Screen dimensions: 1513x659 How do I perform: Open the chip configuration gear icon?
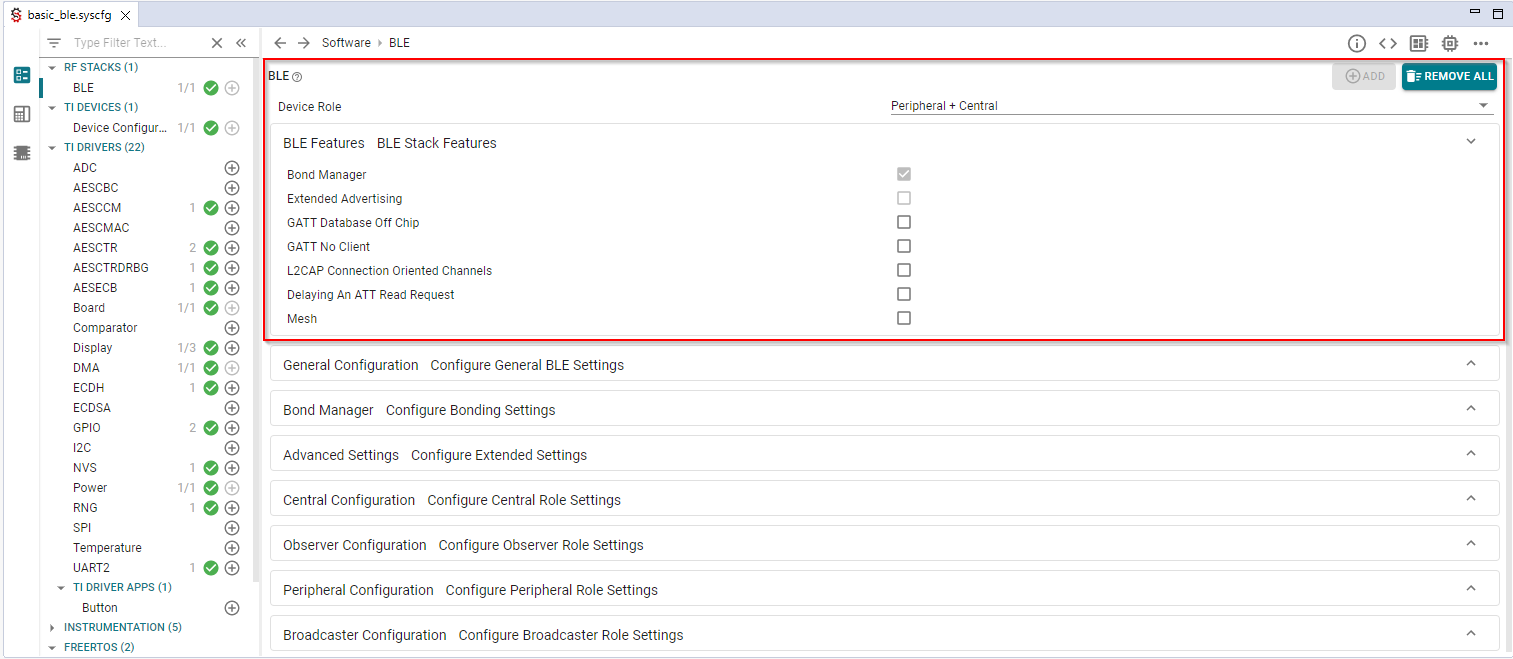[x=1449, y=43]
